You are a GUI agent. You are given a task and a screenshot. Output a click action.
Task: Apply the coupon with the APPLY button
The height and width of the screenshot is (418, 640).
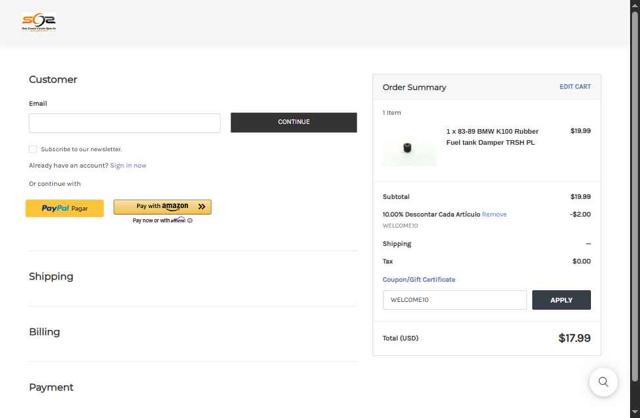coord(561,300)
